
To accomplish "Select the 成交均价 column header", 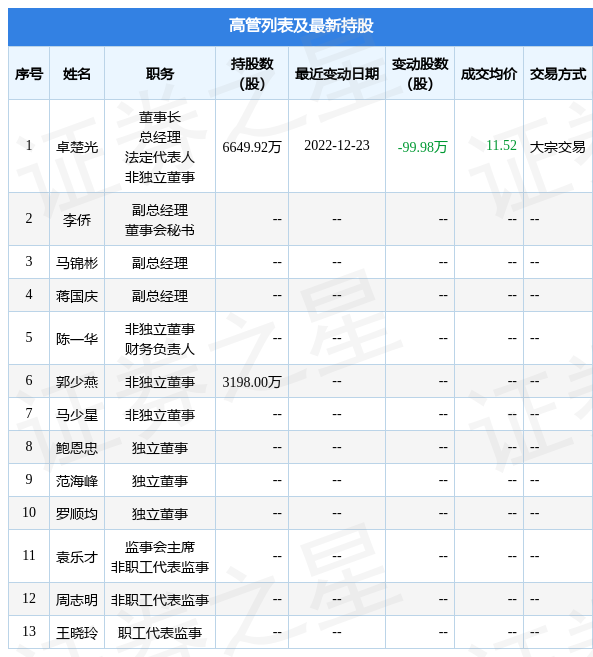I will [x=489, y=74].
